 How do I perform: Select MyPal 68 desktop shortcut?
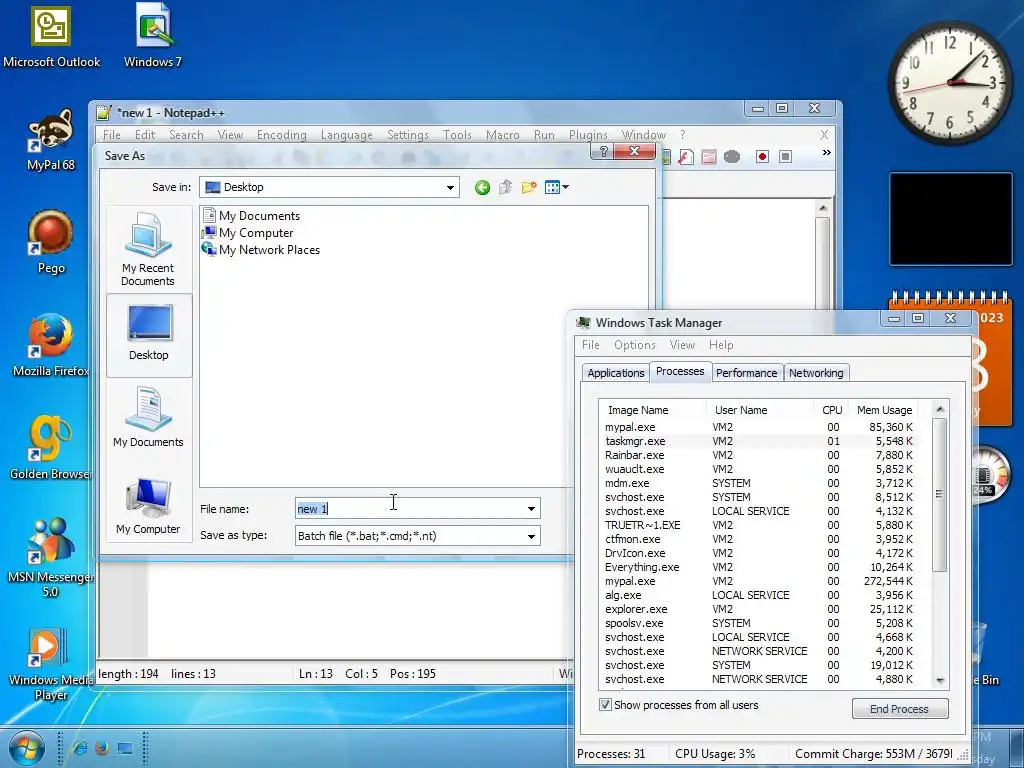pos(51,140)
